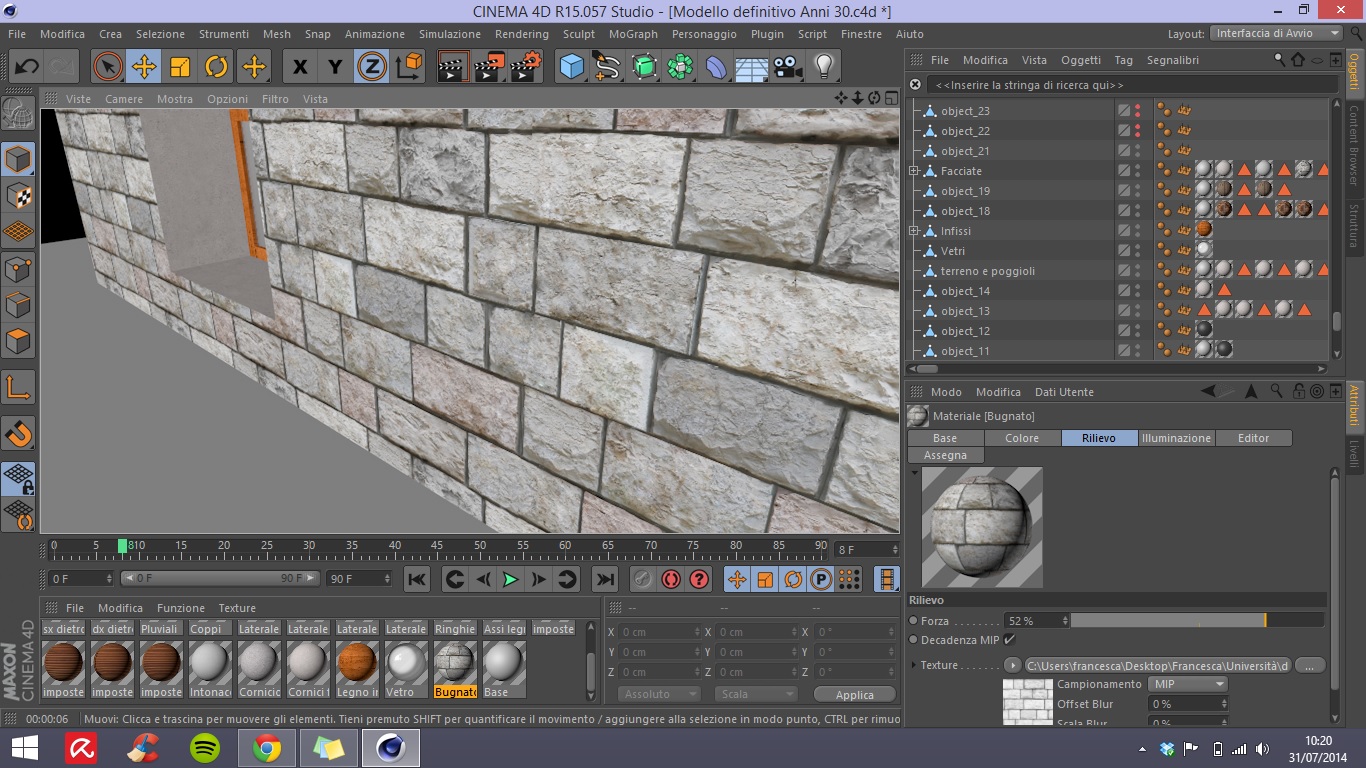Select the Rotate tool in top toolbar

[x=217, y=67]
